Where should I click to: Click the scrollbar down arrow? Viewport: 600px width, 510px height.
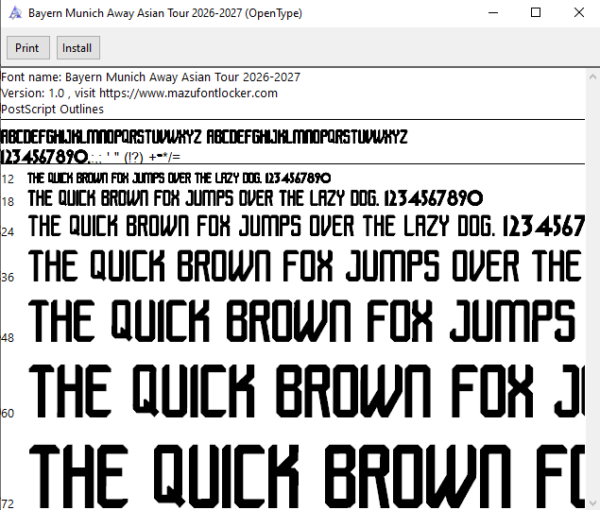tap(593, 503)
